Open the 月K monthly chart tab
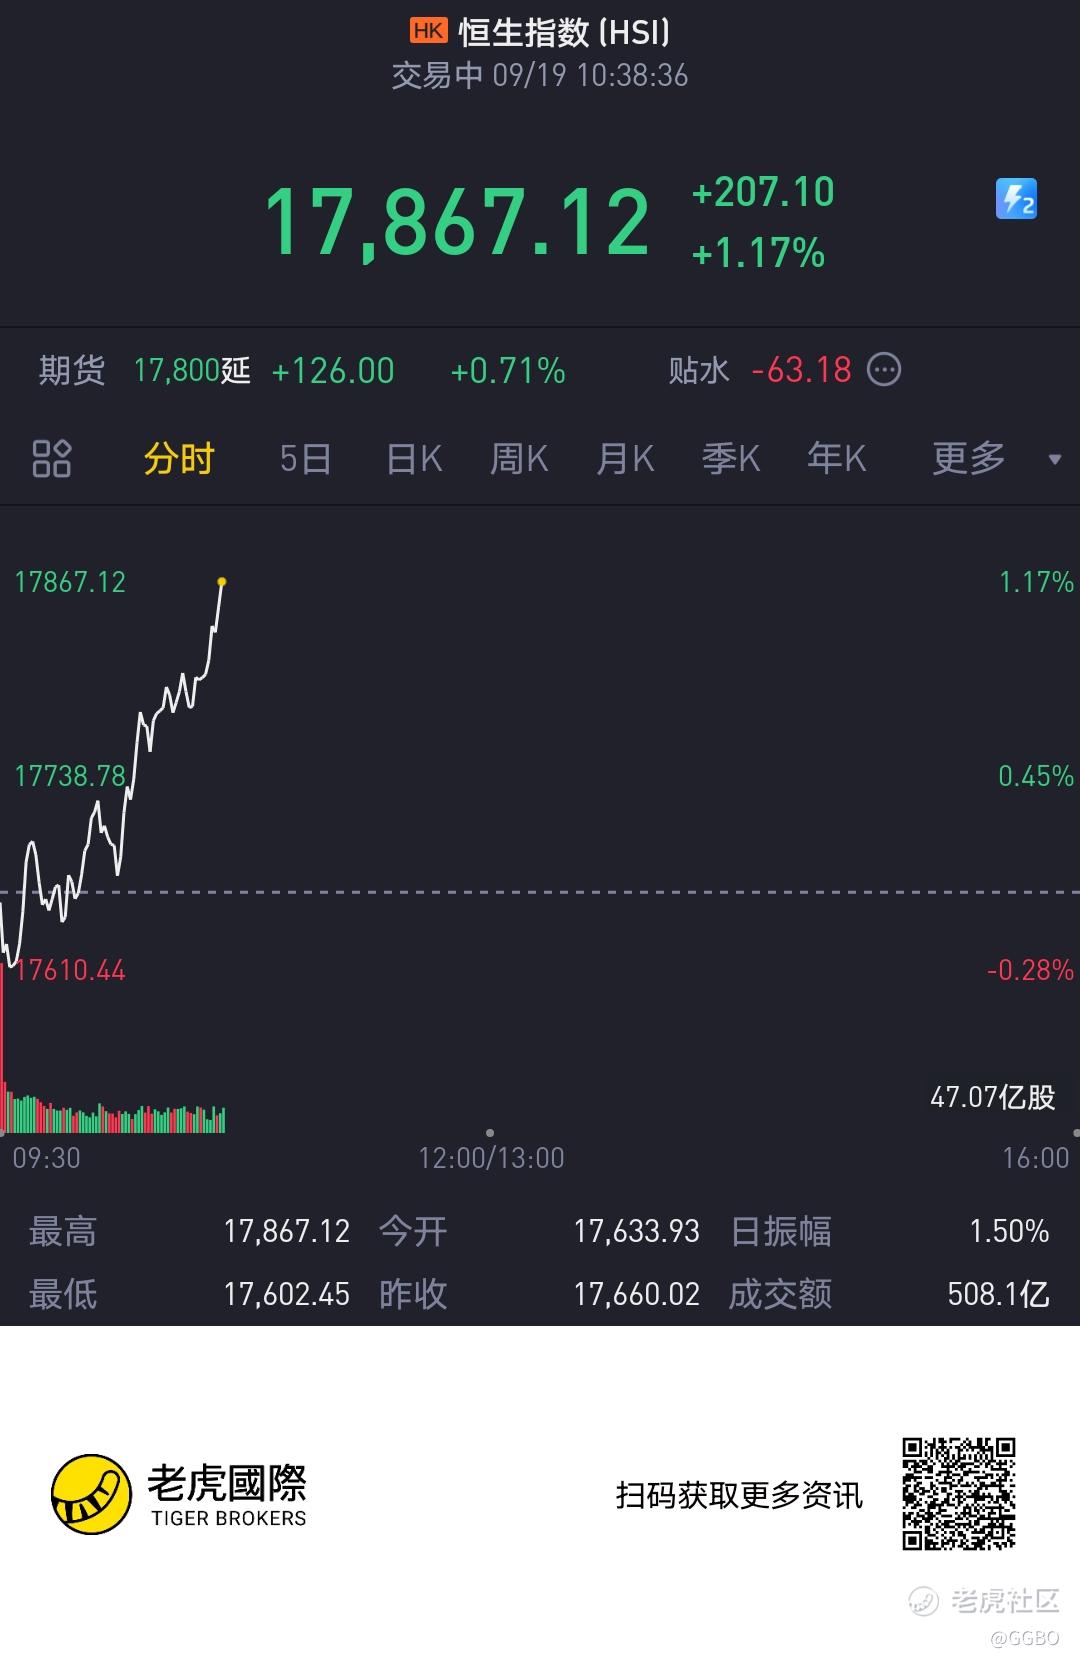This screenshot has width=1080, height=1663. tap(625, 459)
